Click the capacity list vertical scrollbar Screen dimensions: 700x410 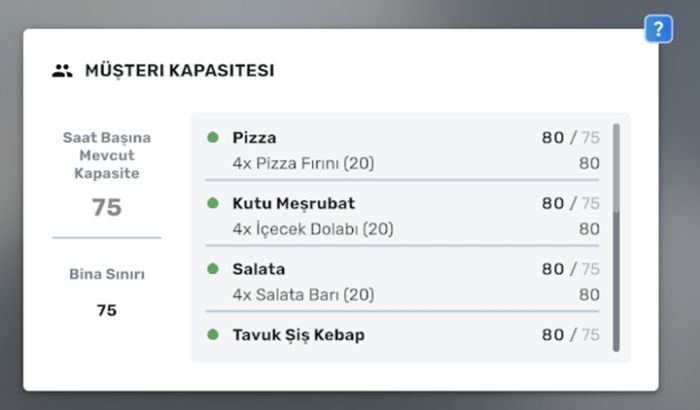616,170
